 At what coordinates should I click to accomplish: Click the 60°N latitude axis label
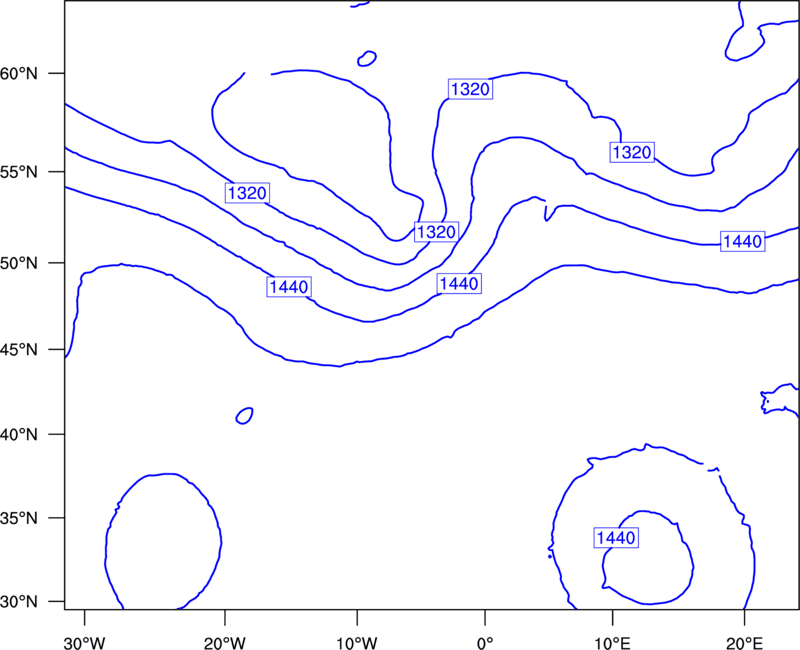pyautogui.click(x=18, y=74)
